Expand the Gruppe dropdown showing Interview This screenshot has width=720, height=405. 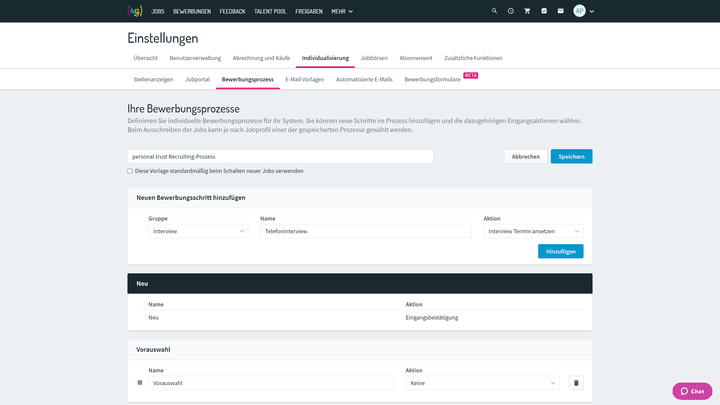click(198, 231)
